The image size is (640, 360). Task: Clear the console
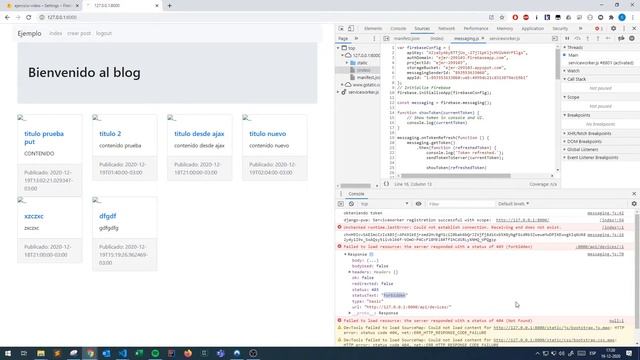351,204
